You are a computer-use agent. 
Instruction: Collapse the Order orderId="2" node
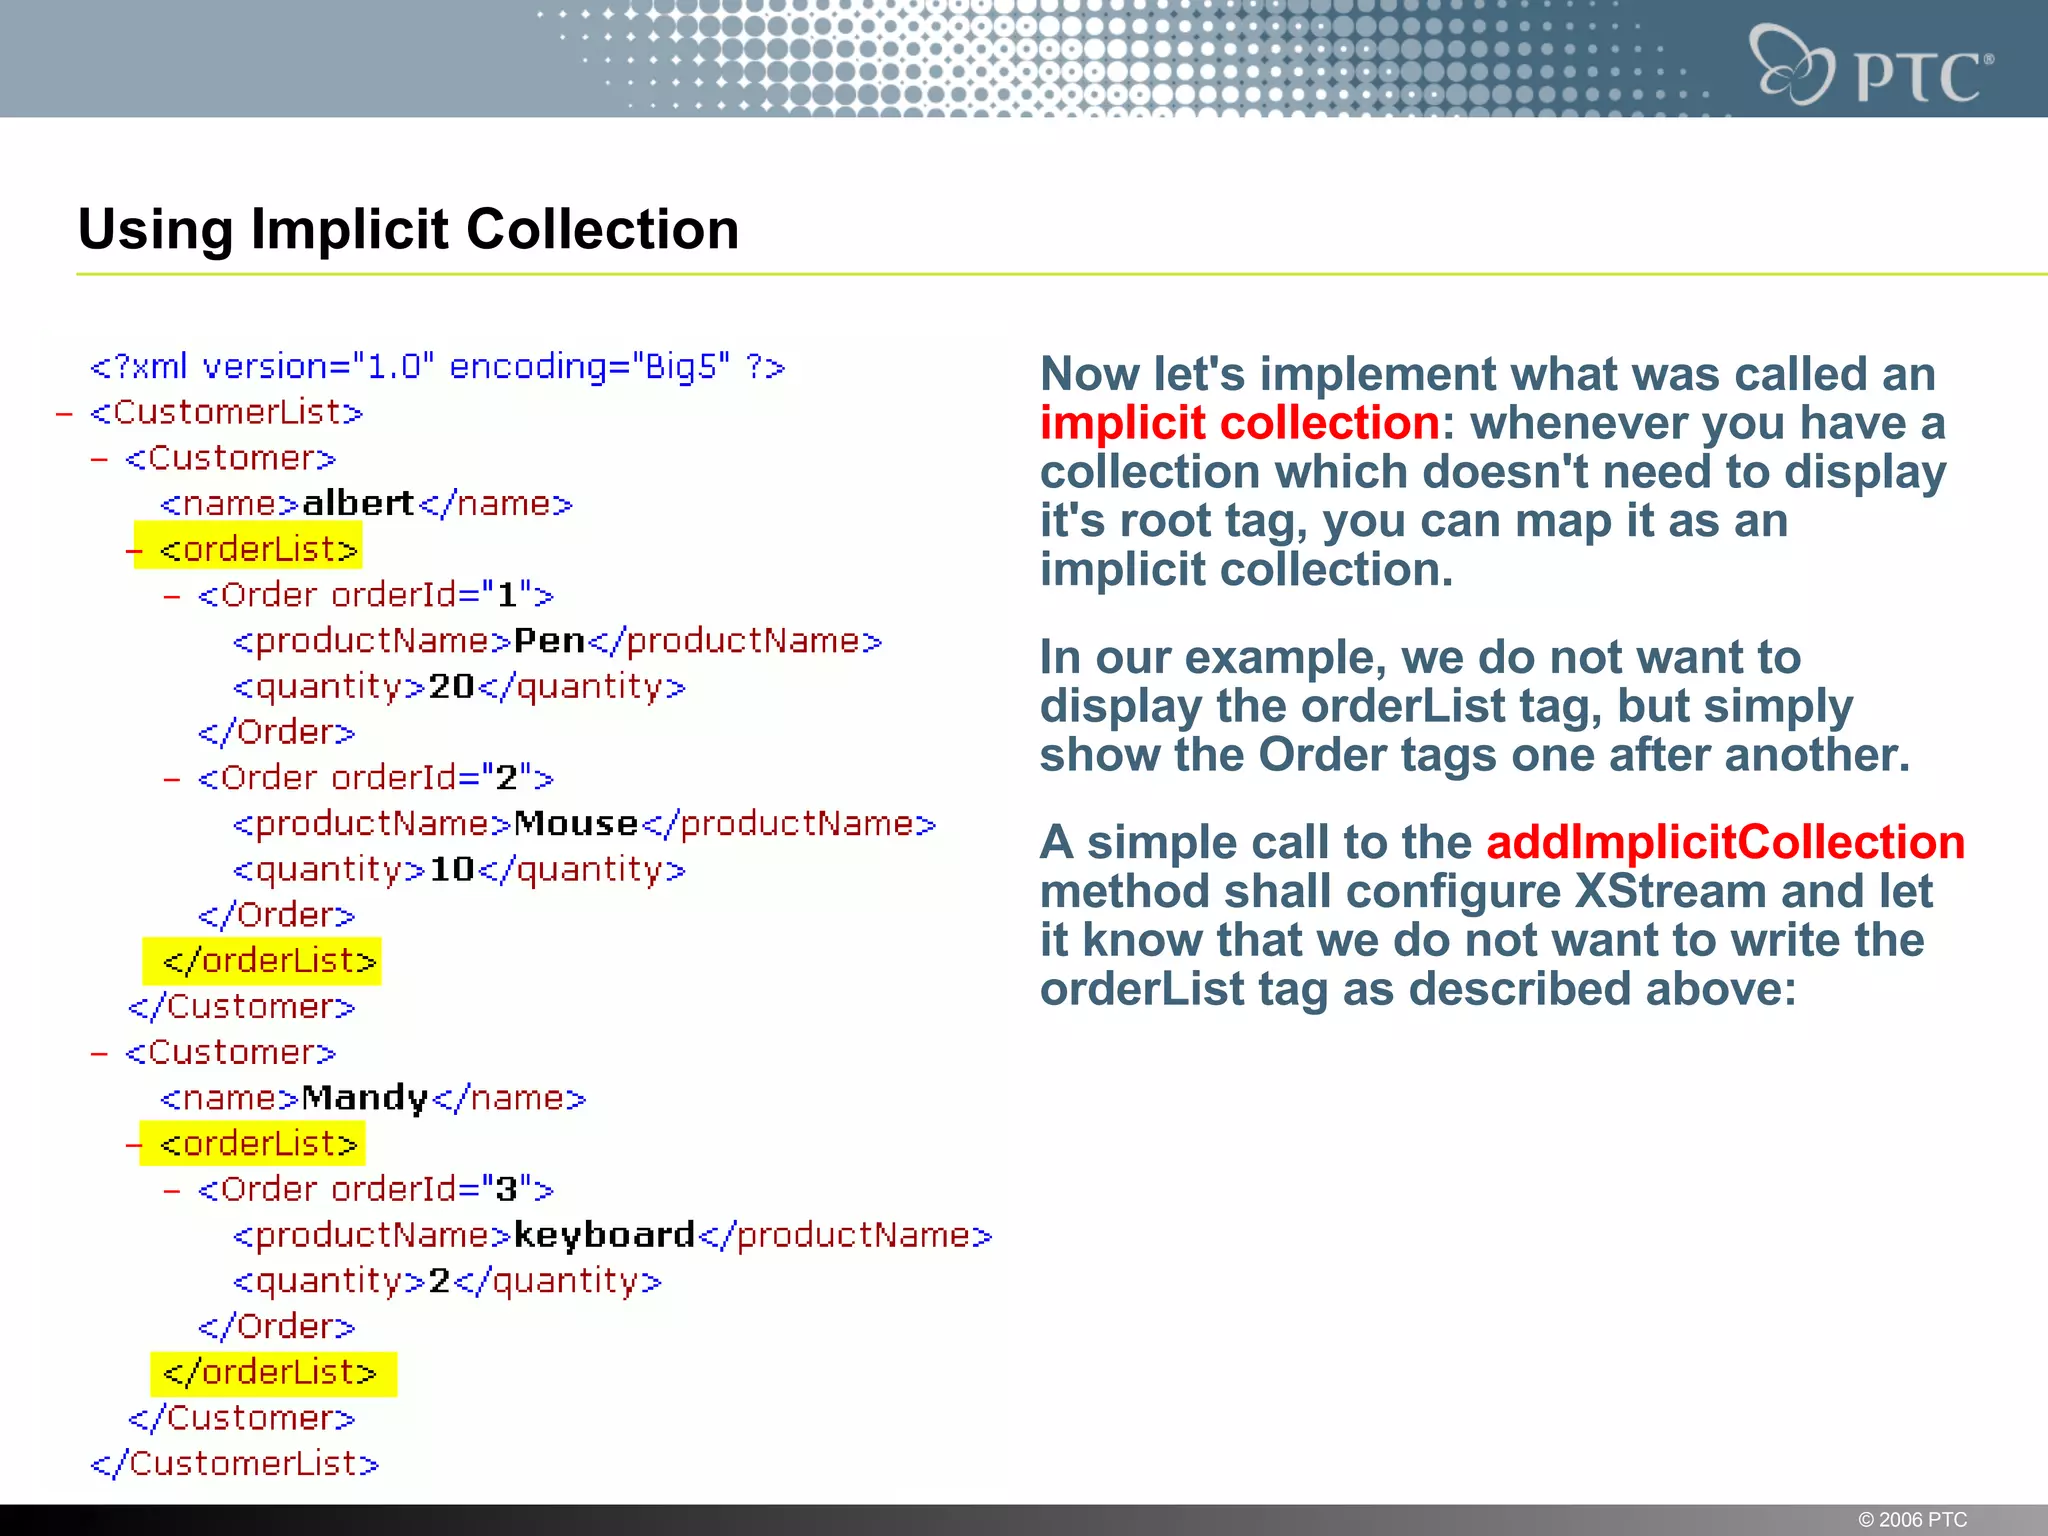point(172,779)
